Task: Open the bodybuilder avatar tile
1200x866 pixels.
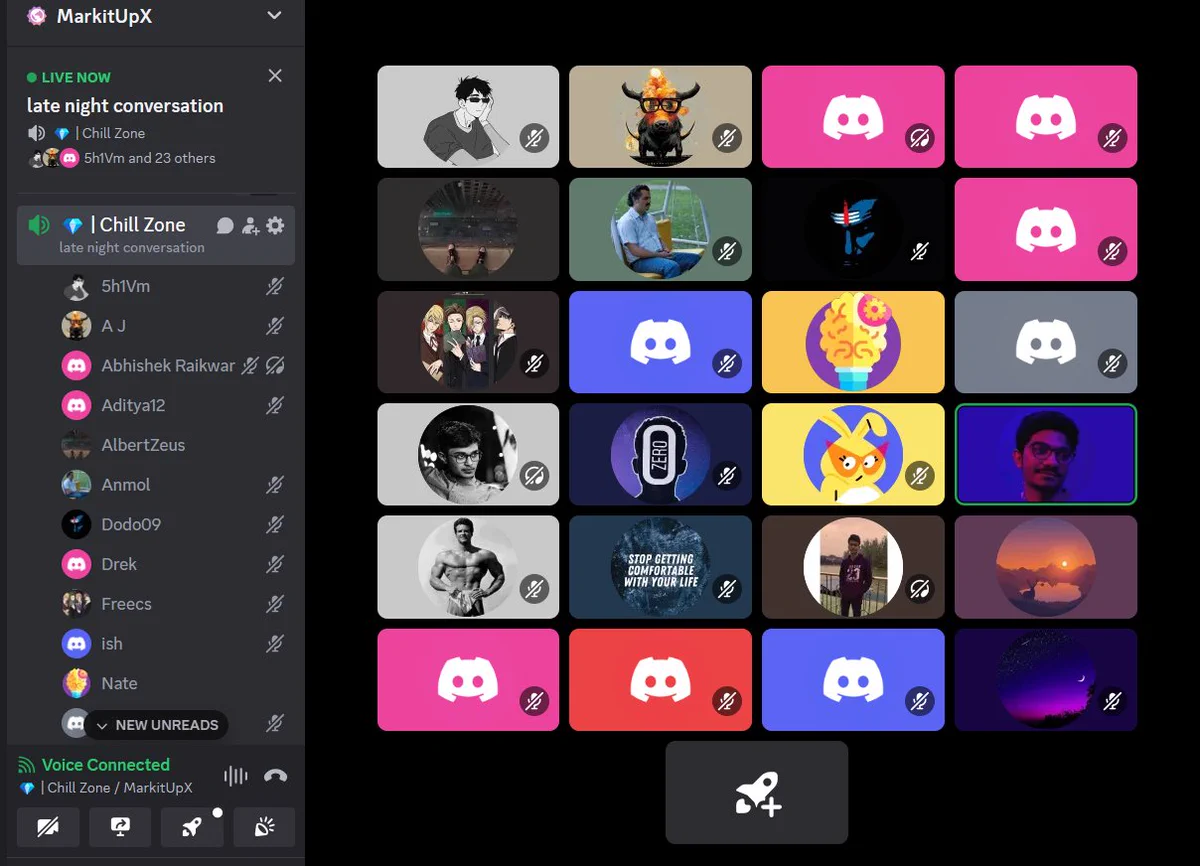Action: tap(468, 567)
